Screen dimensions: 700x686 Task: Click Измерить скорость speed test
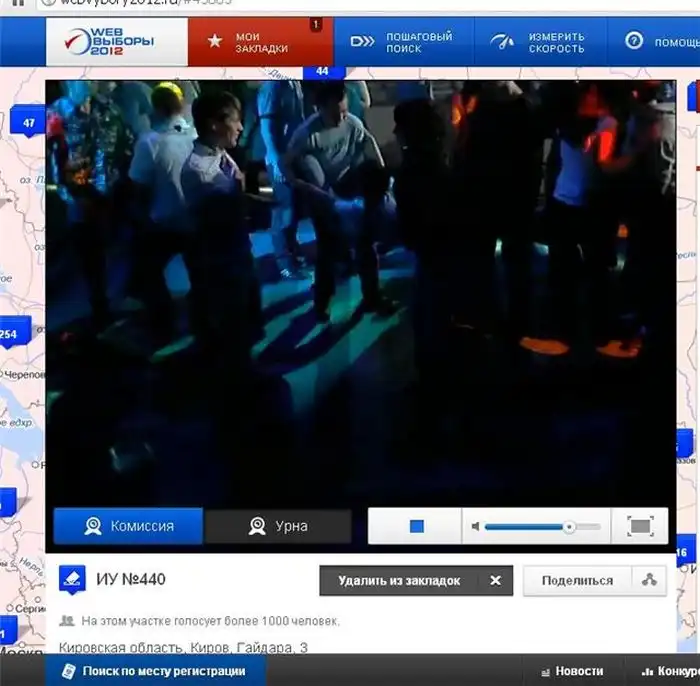tap(540, 42)
